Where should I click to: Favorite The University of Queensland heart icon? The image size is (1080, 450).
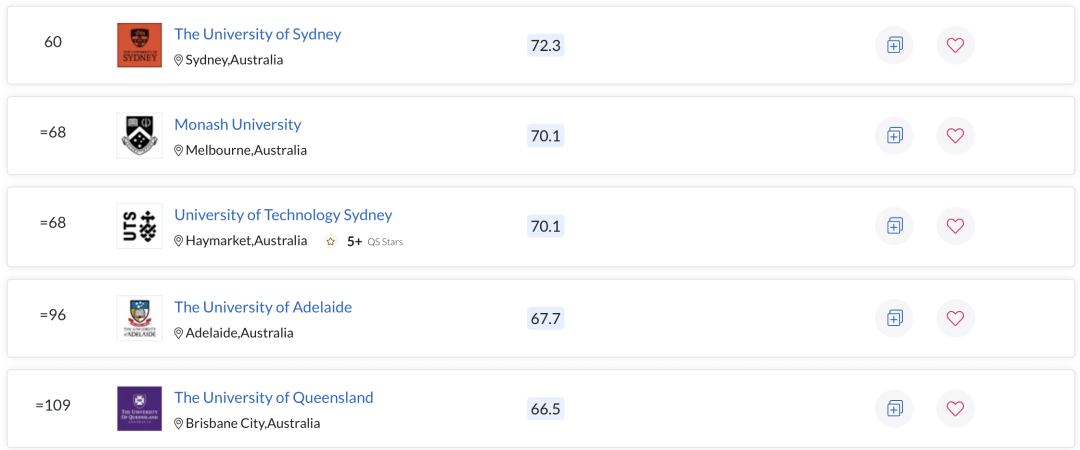(955, 409)
